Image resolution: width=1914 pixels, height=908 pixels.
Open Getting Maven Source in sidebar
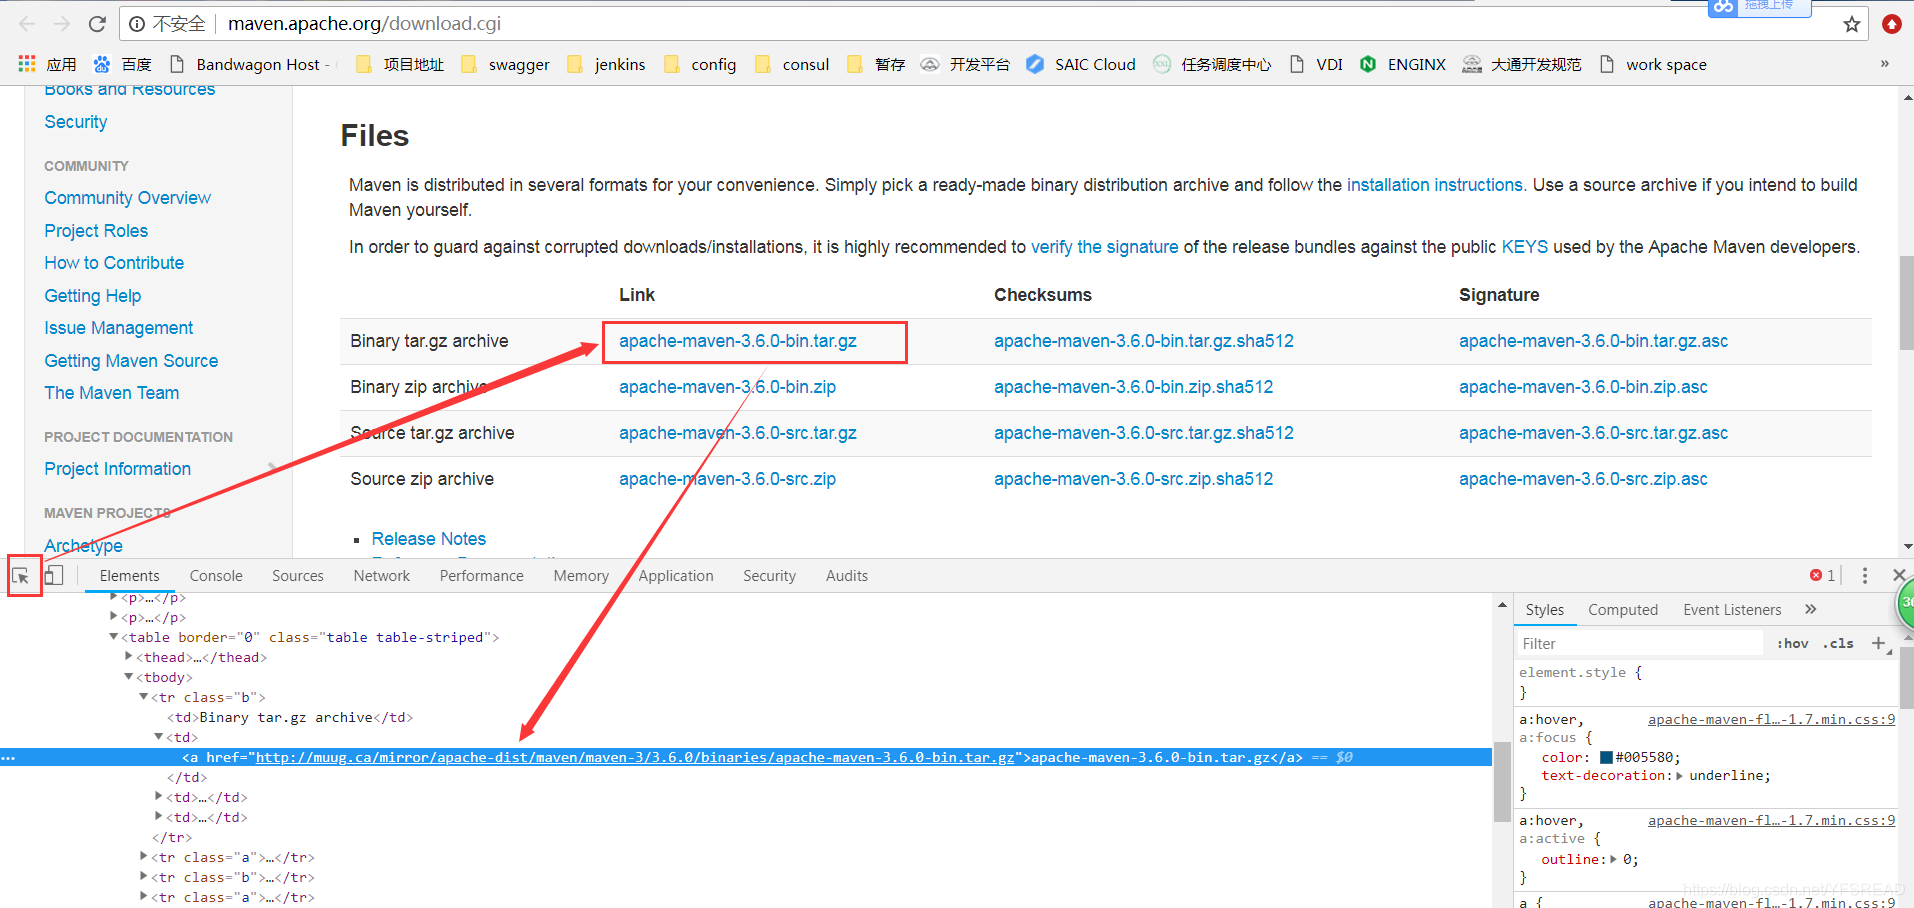coord(131,361)
